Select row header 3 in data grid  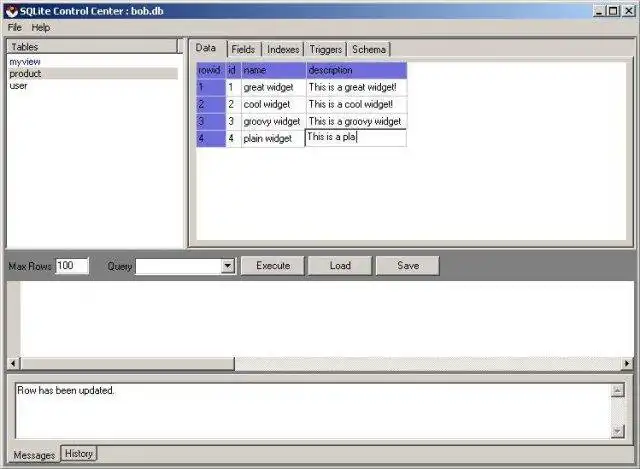(x=211, y=122)
